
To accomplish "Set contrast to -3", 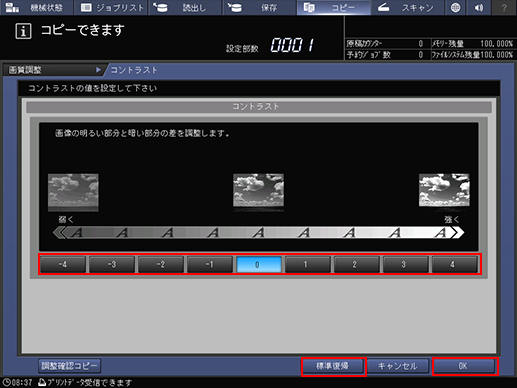I will [x=112, y=264].
